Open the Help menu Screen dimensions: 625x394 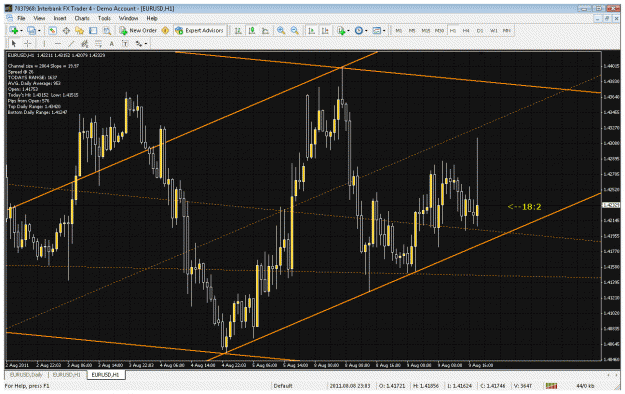point(152,18)
